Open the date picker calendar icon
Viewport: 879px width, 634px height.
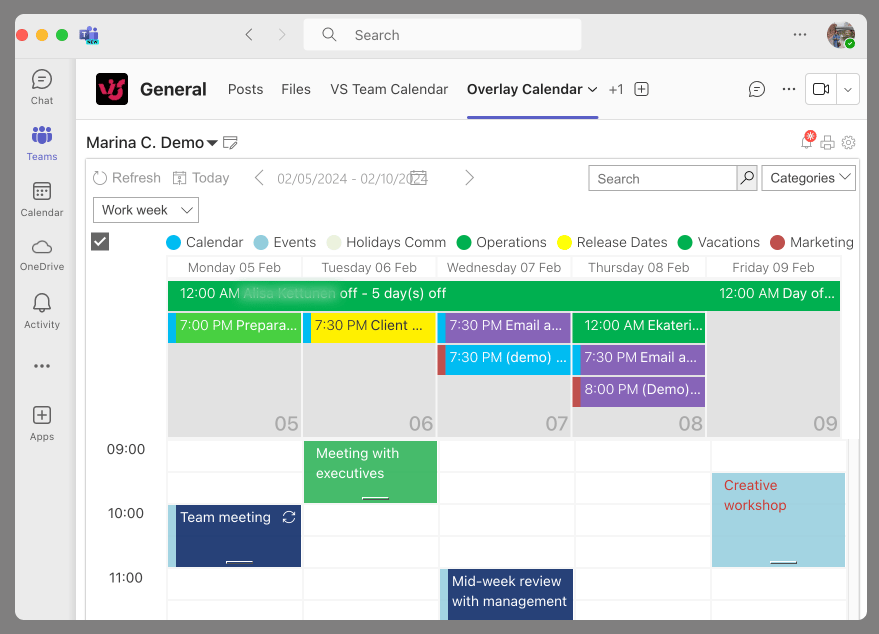click(418, 178)
